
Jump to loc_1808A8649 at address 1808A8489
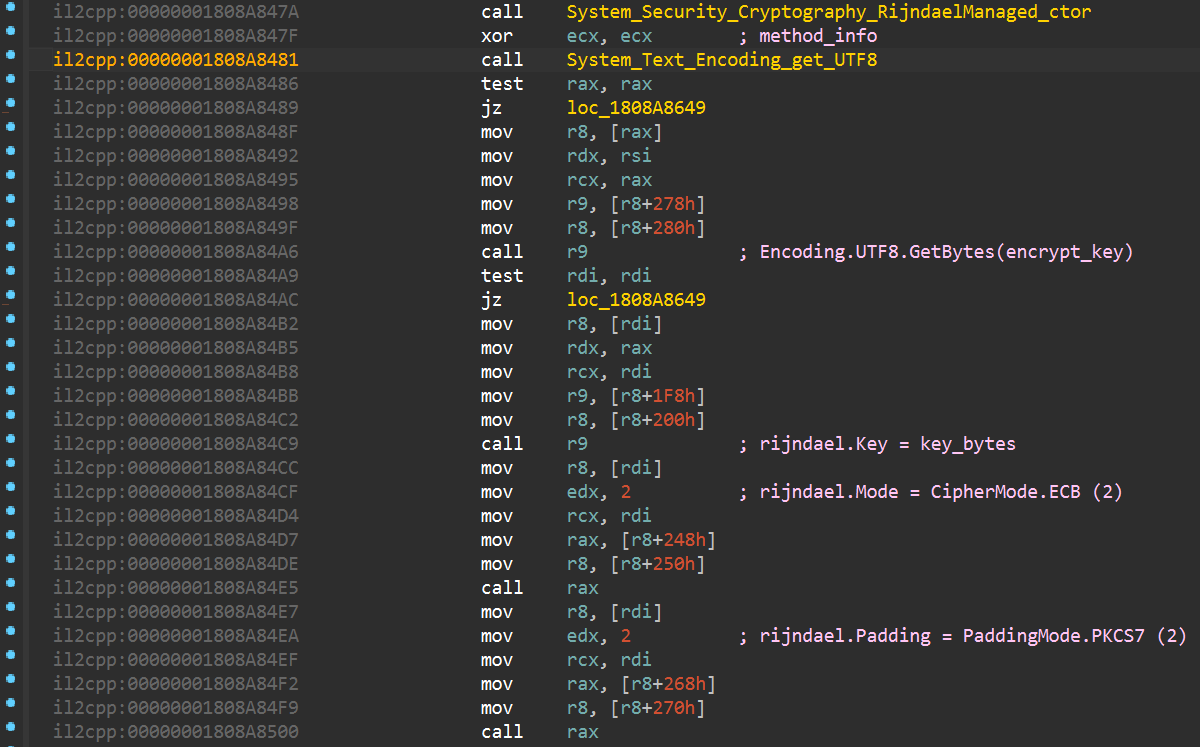636,108
